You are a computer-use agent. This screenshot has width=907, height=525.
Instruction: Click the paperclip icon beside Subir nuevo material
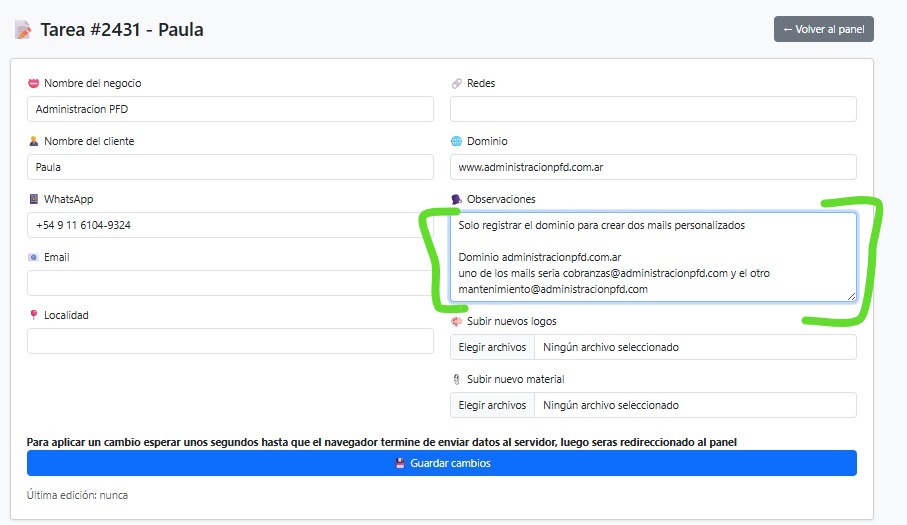pos(456,379)
